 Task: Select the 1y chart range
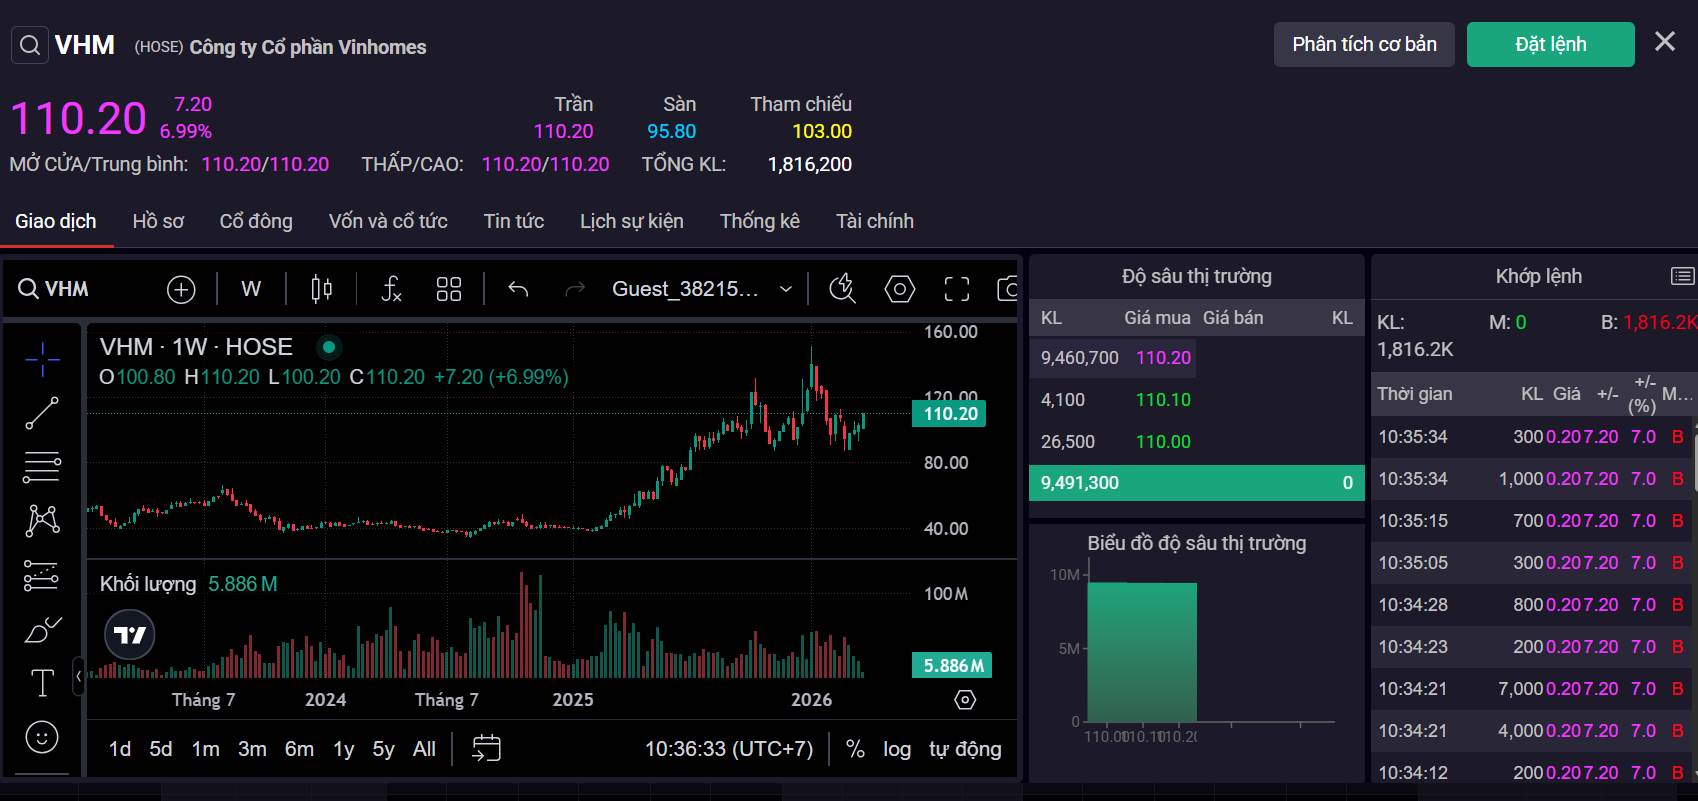(x=344, y=749)
